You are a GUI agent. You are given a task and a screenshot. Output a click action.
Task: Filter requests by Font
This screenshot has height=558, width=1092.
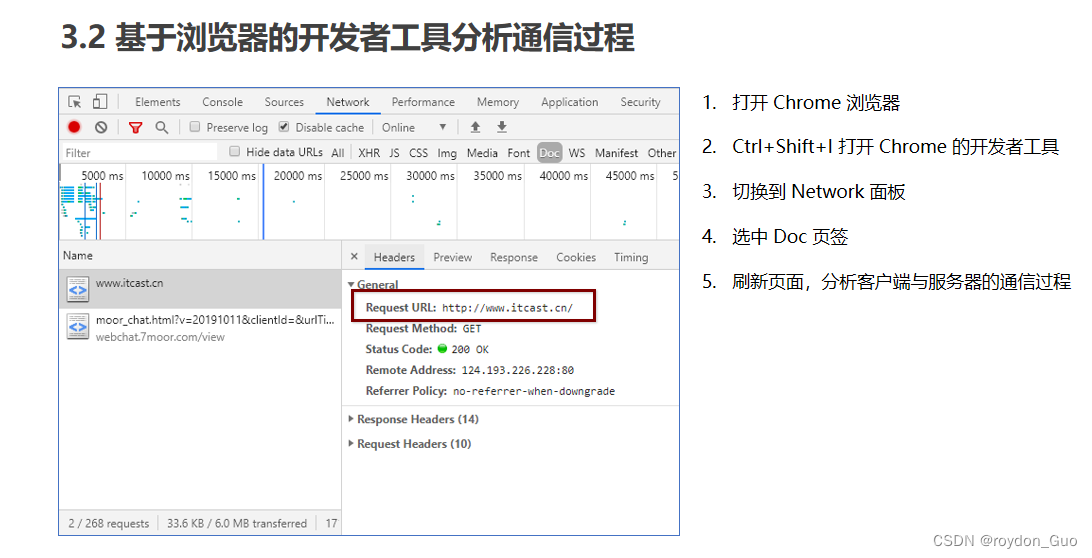519,153
